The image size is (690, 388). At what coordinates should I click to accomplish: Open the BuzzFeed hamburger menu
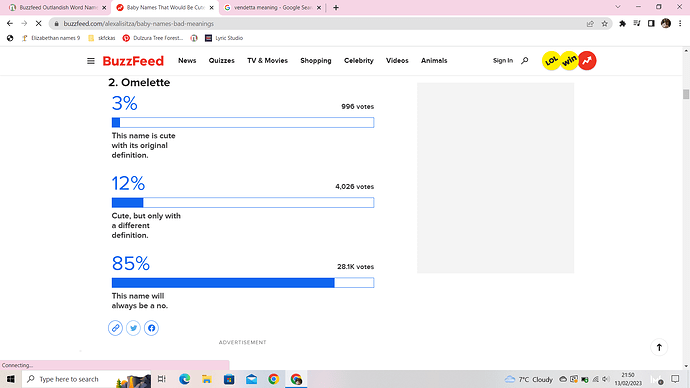[x=91, y=61]
